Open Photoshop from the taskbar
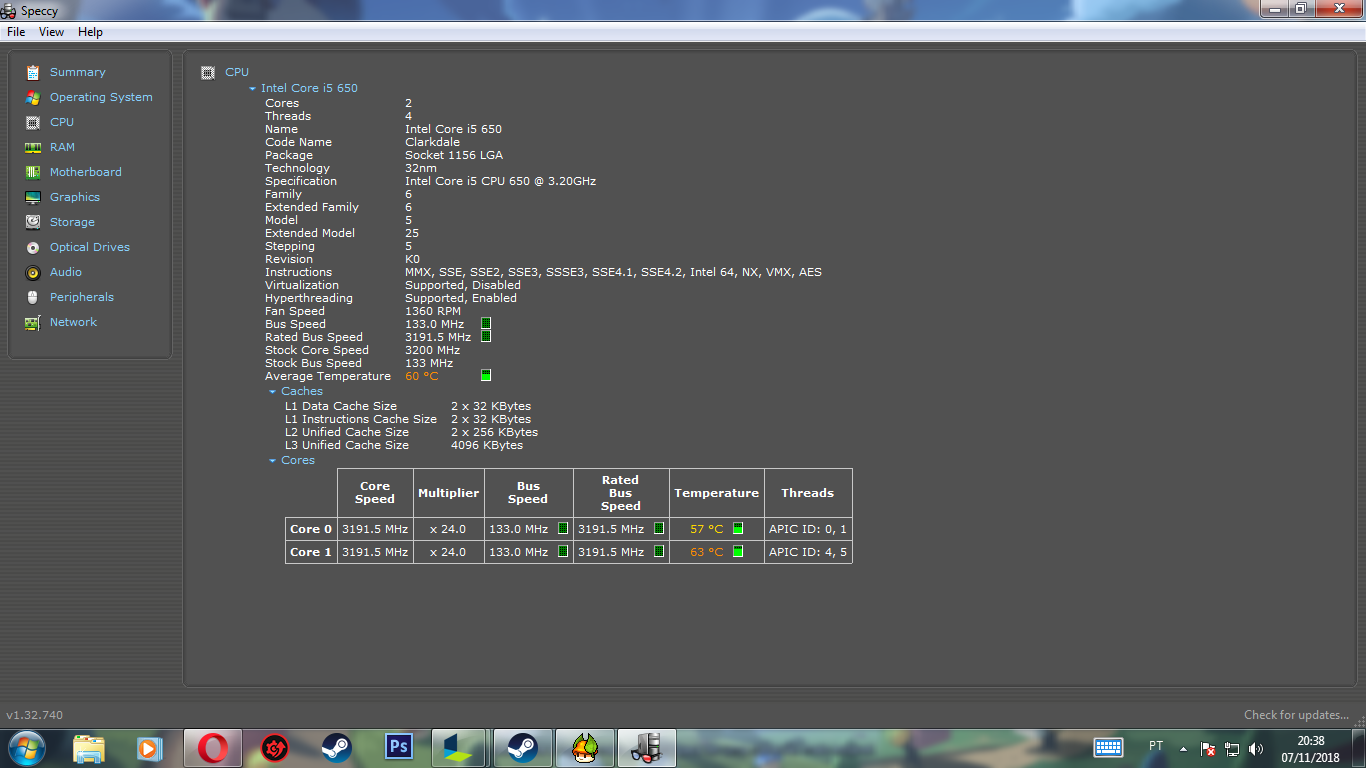 pos(399,748)
